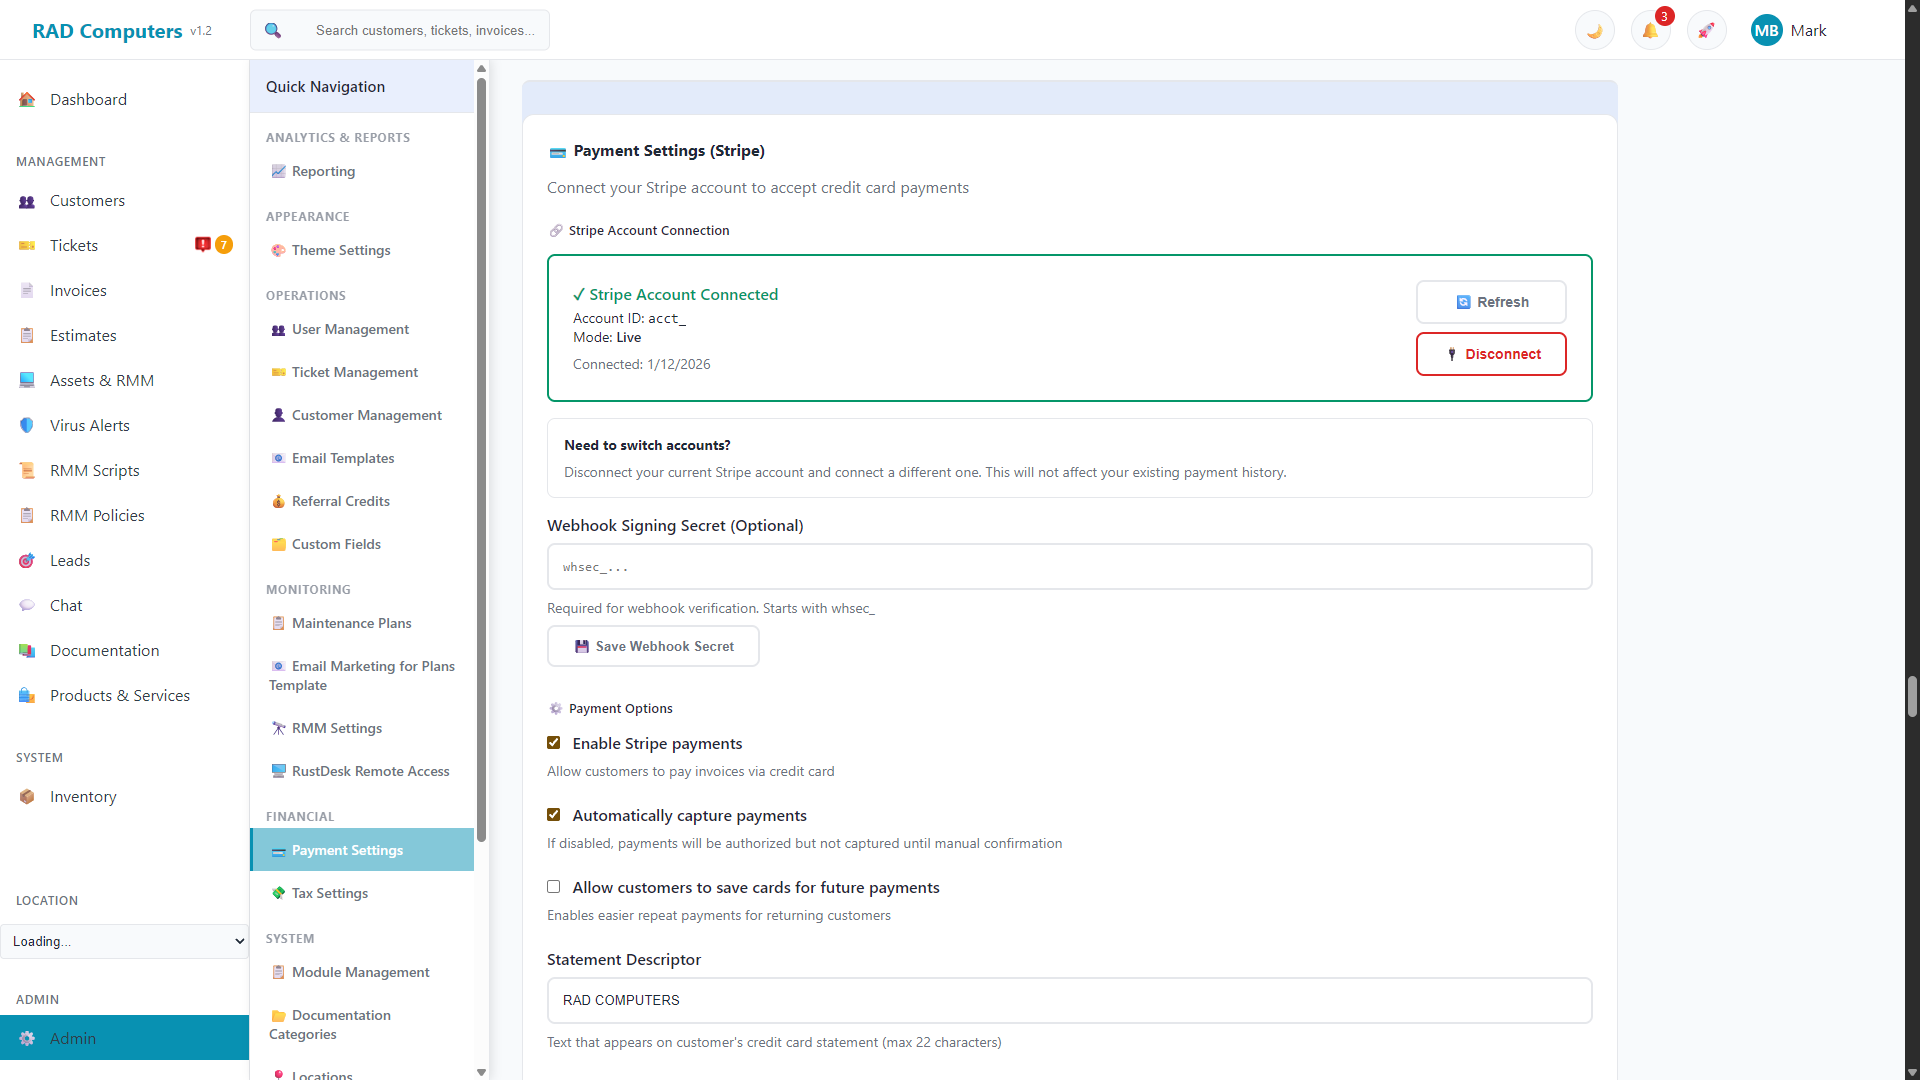Open the search magnifier icon

pos(272,30)
